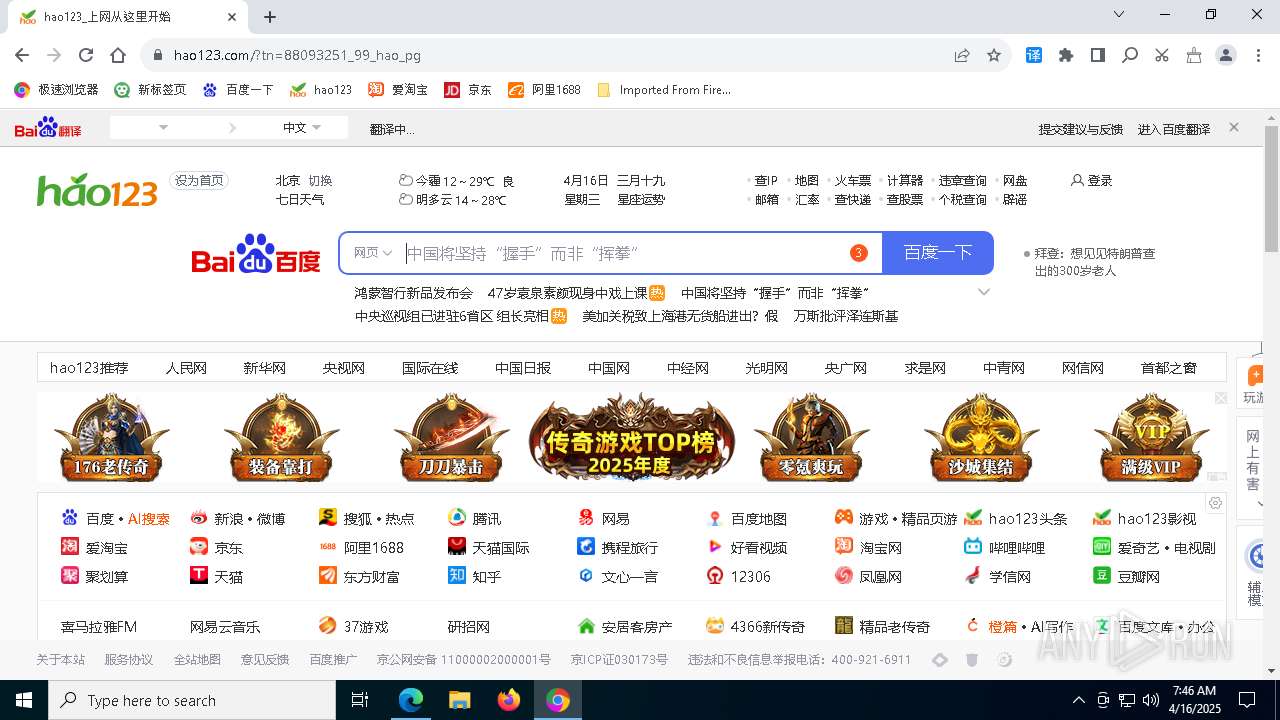
Task: Open Windows notification center icon
Action: 1247,700
